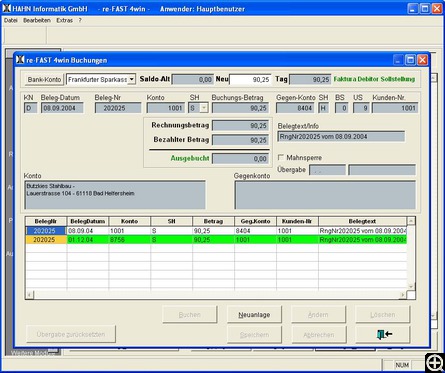The height and width of the screenshot is (373, 445).
Task: Open the Bearbeiten menu
Action: (37, 20)
